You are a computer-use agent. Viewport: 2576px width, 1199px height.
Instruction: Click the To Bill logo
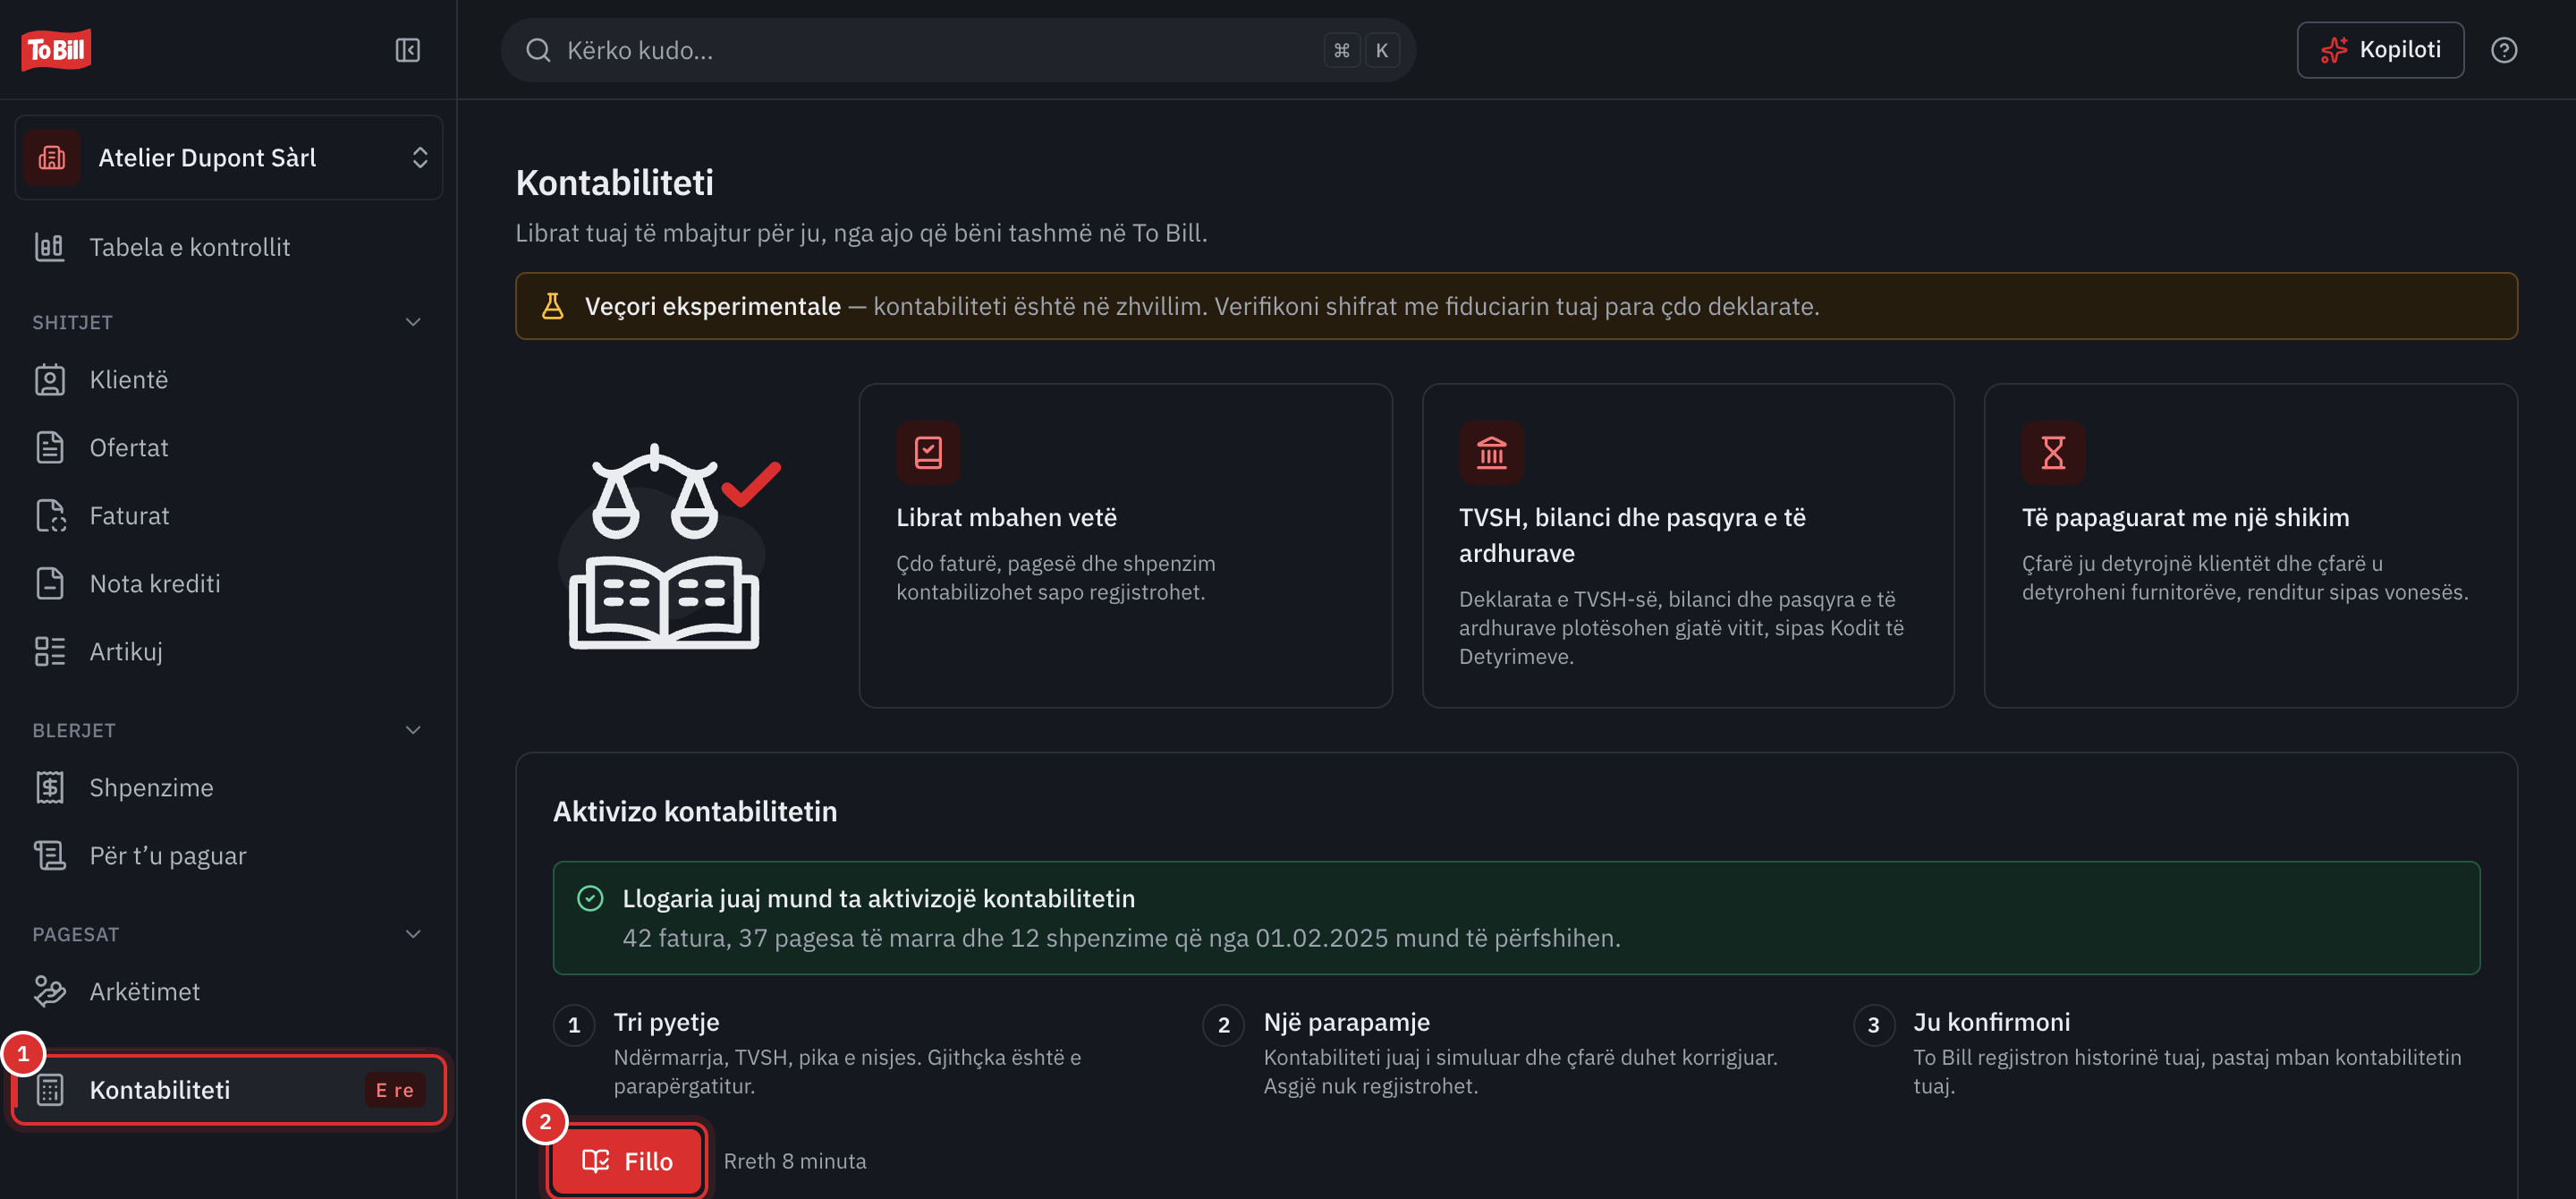point(56,49)
